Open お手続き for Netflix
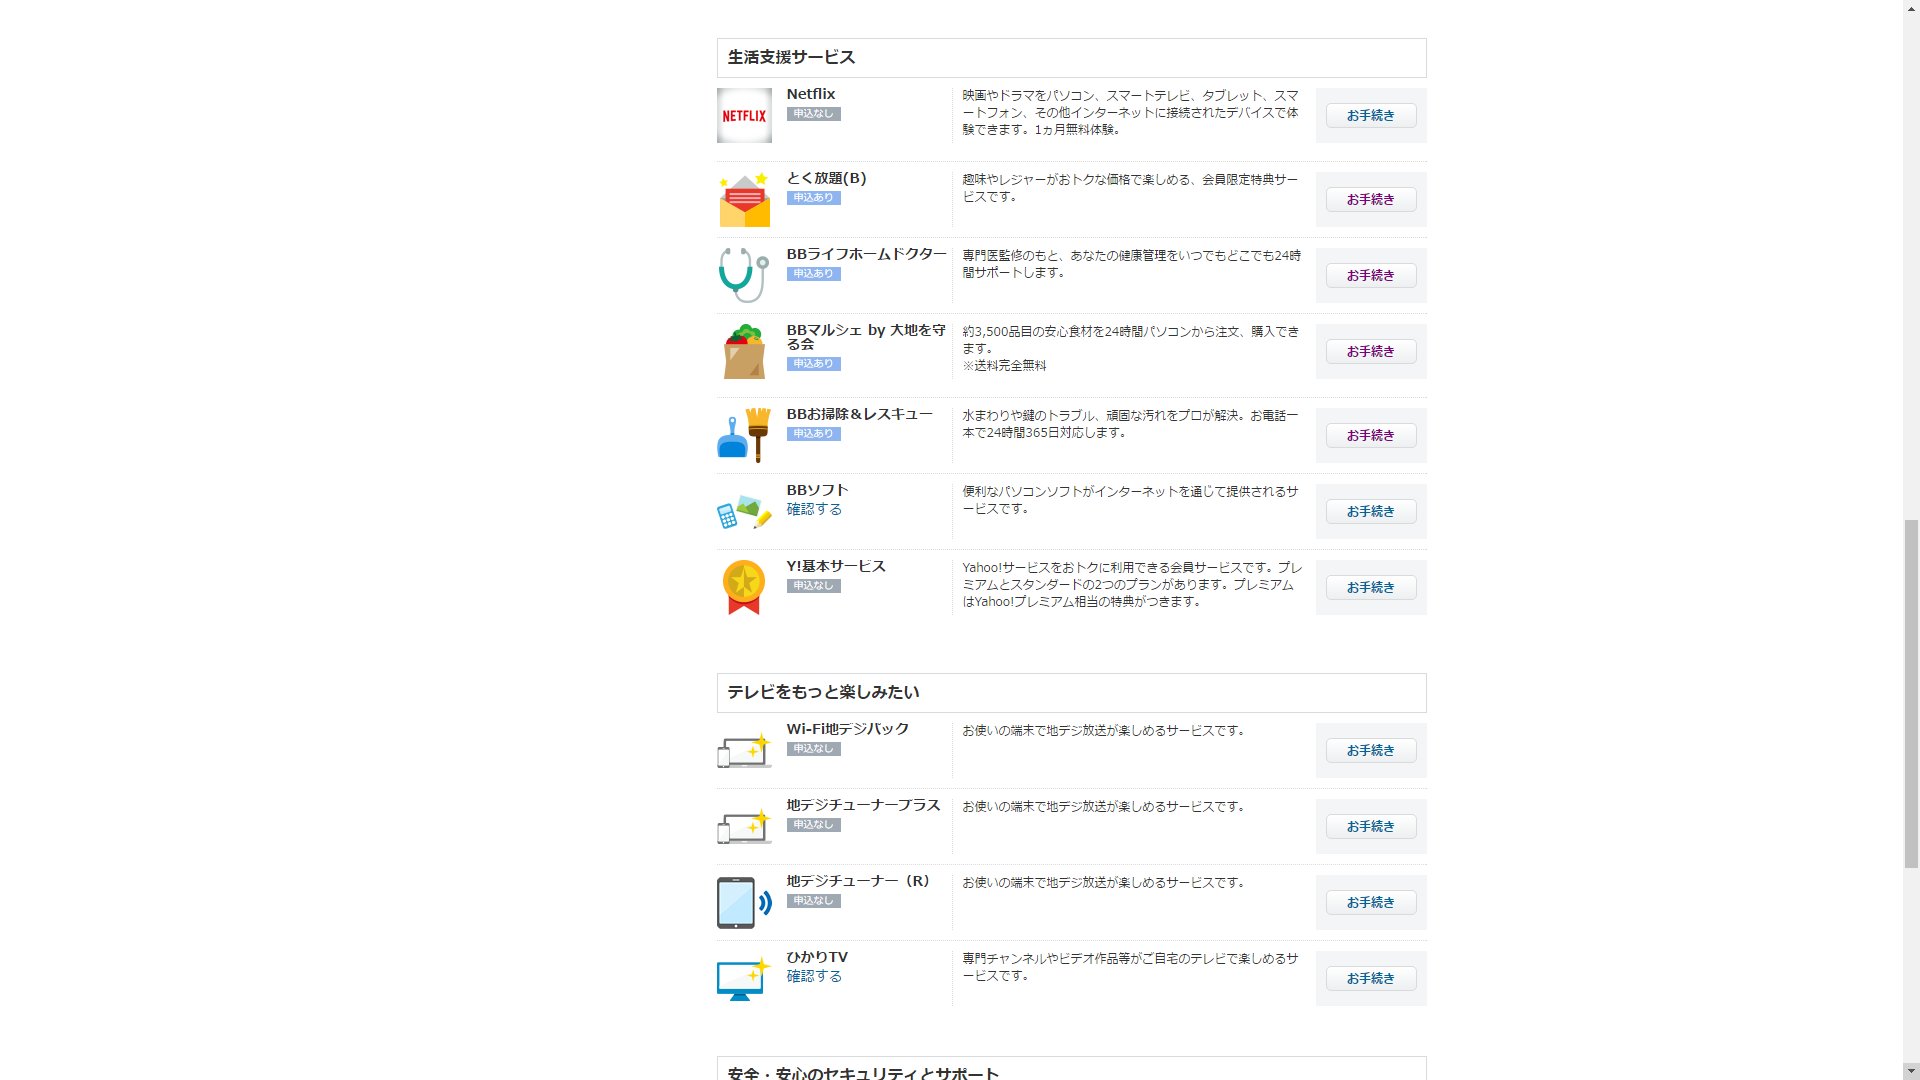The width and height of the screenshot is (1920, 1080). [x=1371, y=115]
